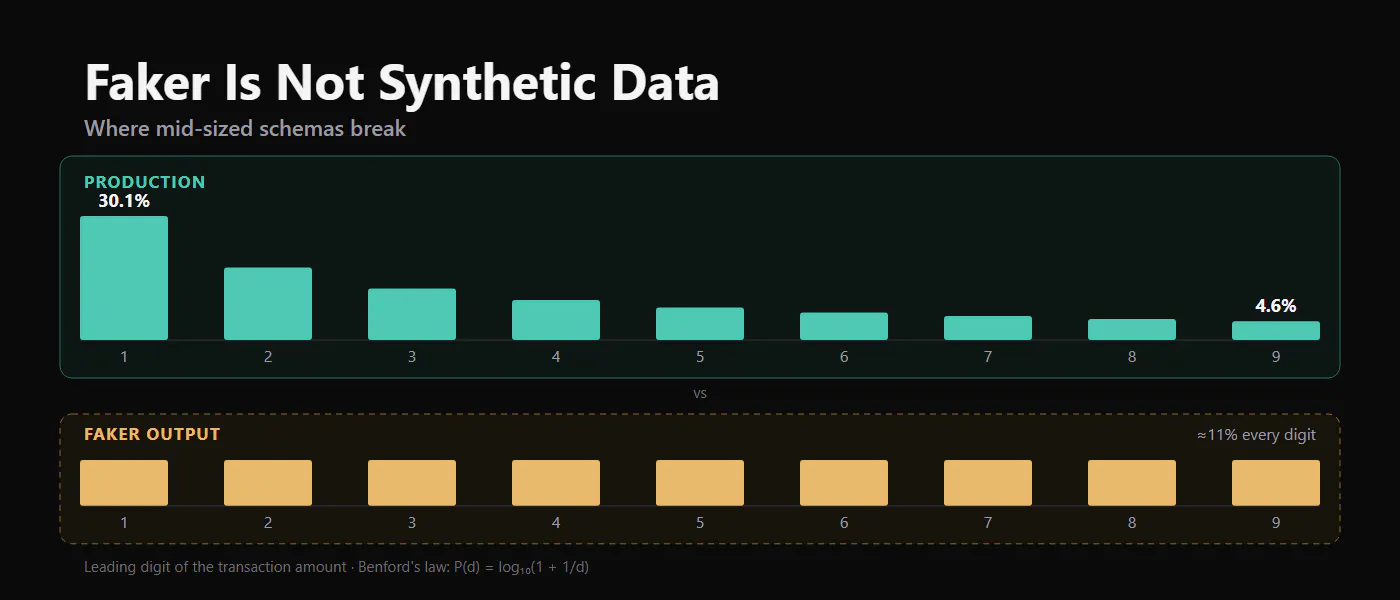Click the '4.6%' value label
The width and height of the screenshot is (1400, 600).
(x=1276, y=306)
